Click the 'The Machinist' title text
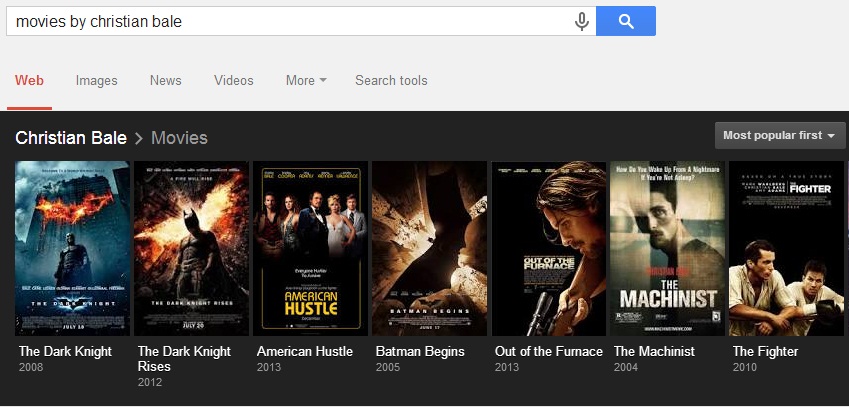849x408 pixels. coord(654,351)
